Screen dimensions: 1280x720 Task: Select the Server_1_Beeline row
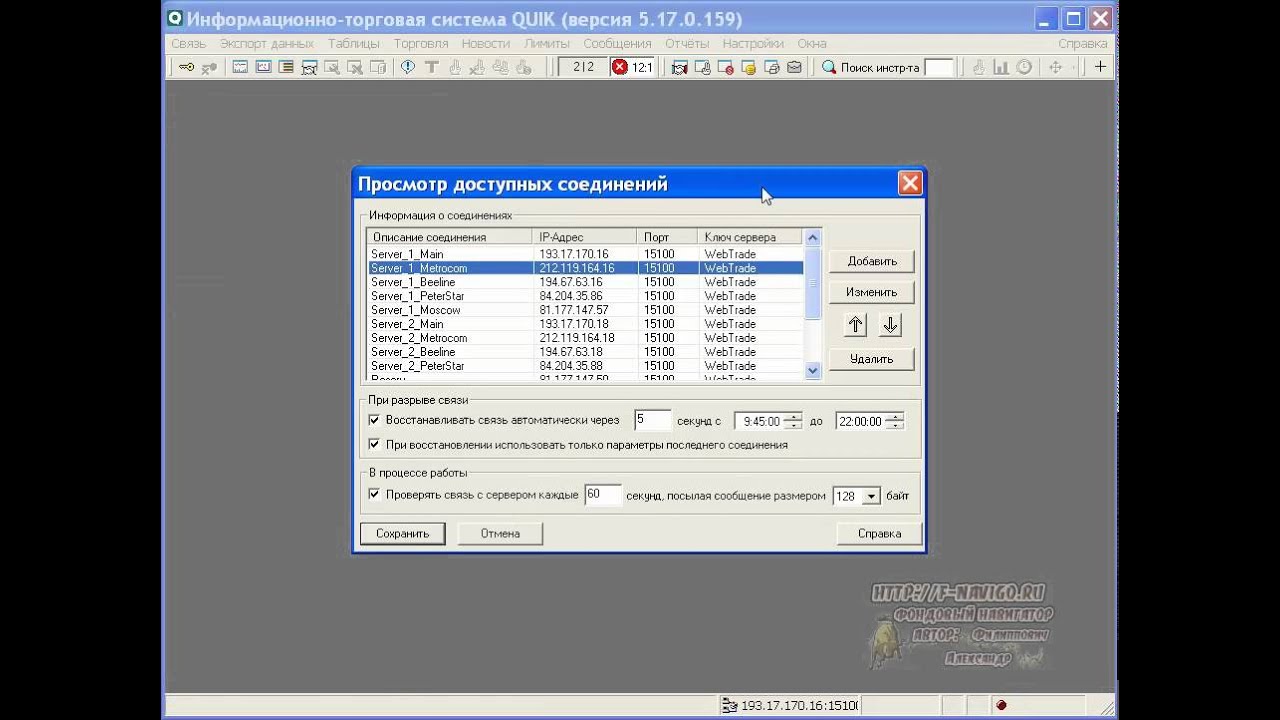[585, 282]
